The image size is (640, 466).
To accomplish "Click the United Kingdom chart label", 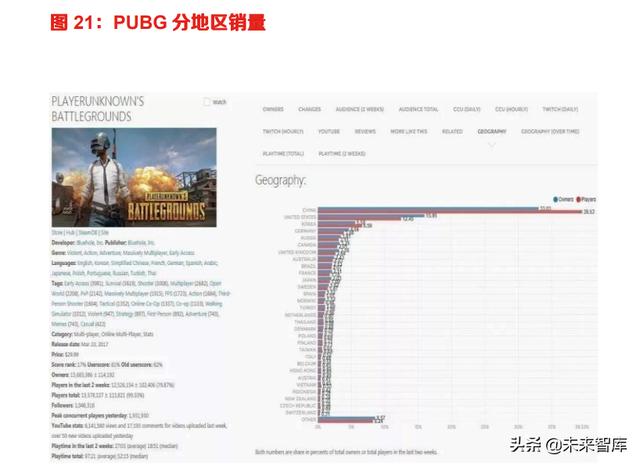I will tap(297, 252).
